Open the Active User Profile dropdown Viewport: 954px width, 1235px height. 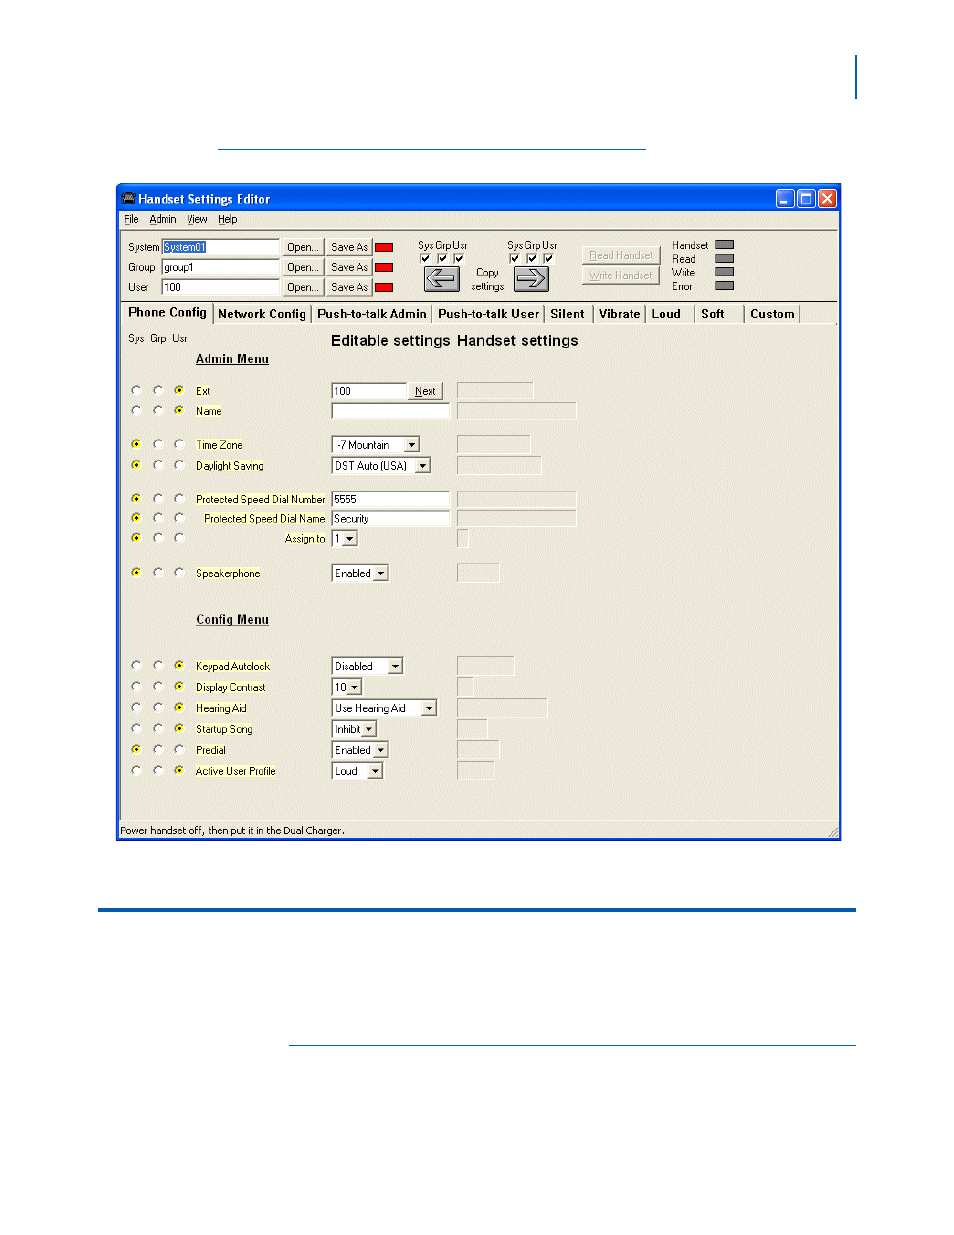(375, 771)
